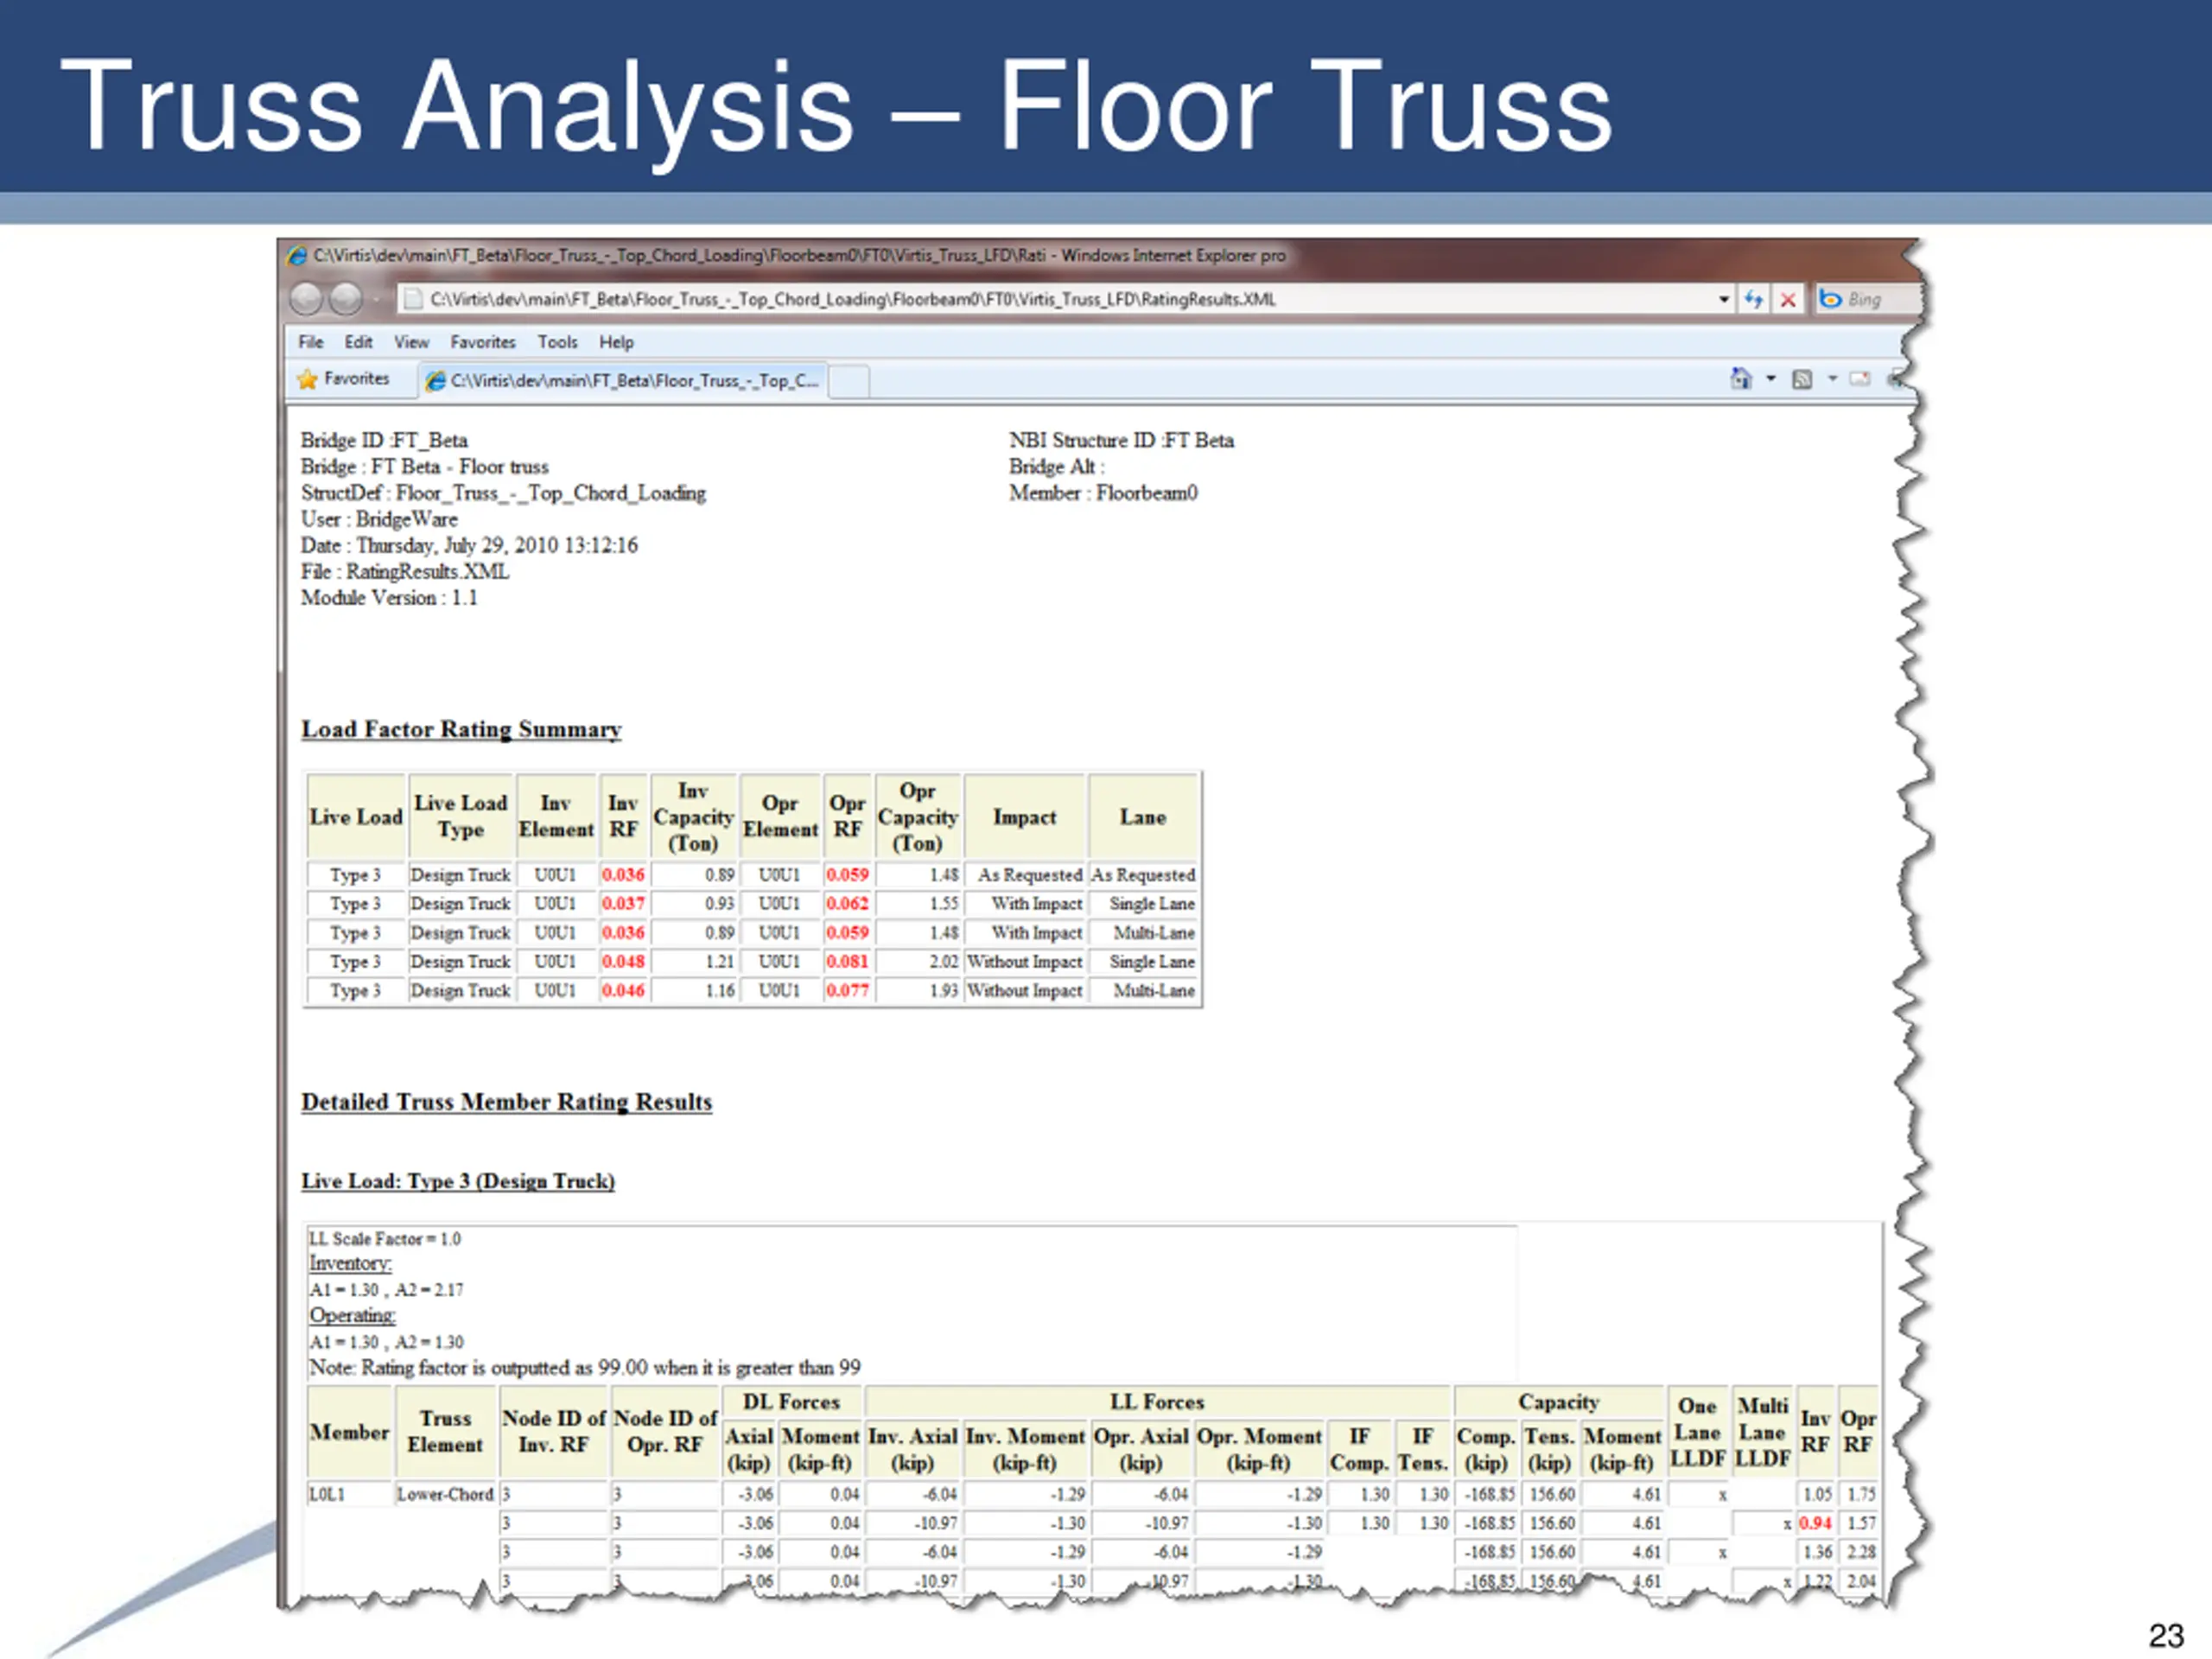
Task: Click the Internet Explorer logo in the title bar
Action: (297, 256)
